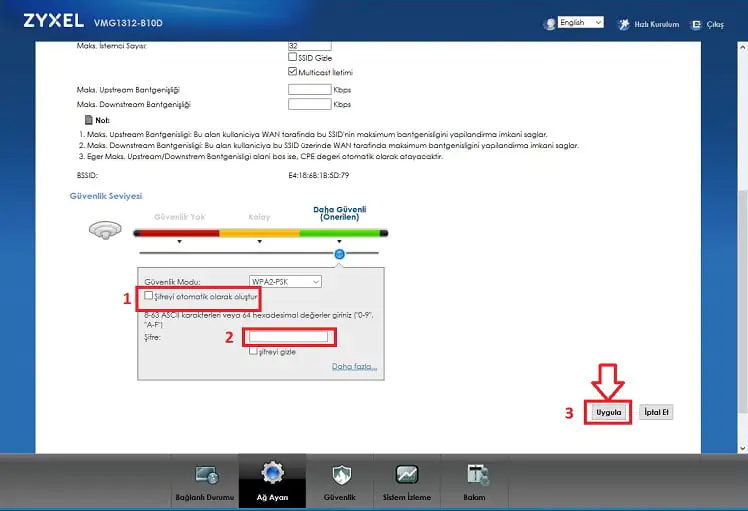Click the scrollbar up arrow

742,47
